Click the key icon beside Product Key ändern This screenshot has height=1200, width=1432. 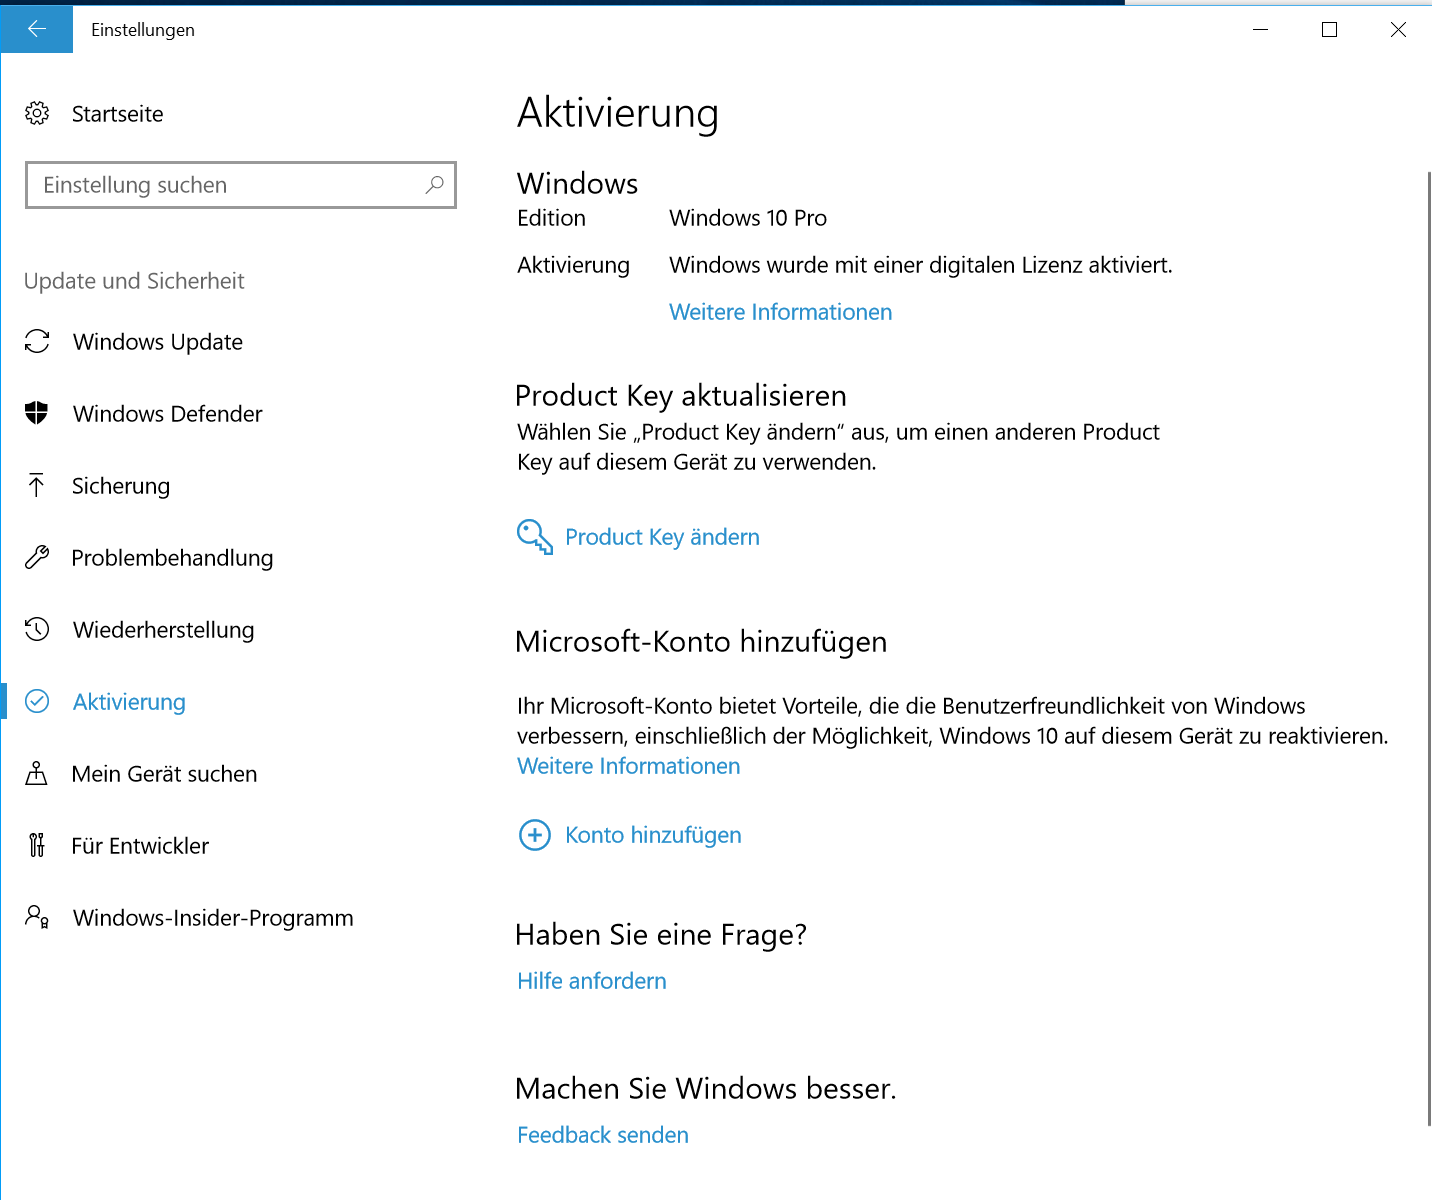pos(535,537)
